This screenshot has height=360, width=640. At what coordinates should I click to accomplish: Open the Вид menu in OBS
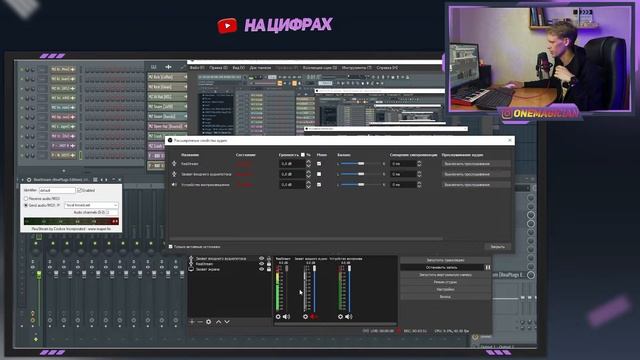pos(238,68)
